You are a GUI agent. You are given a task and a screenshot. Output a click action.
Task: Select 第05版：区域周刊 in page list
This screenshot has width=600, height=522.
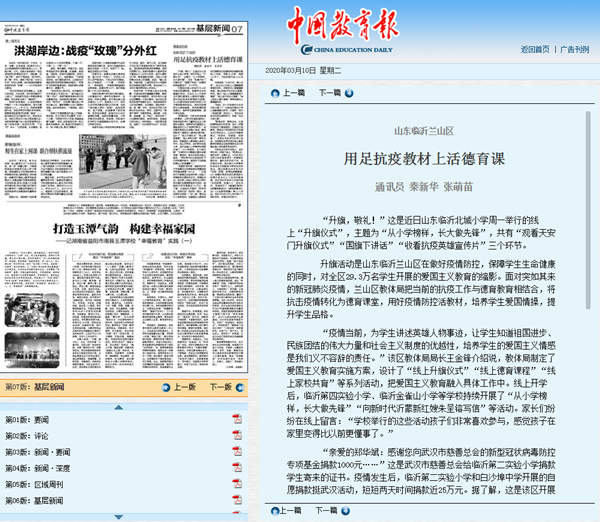click(x=34, y=484)
